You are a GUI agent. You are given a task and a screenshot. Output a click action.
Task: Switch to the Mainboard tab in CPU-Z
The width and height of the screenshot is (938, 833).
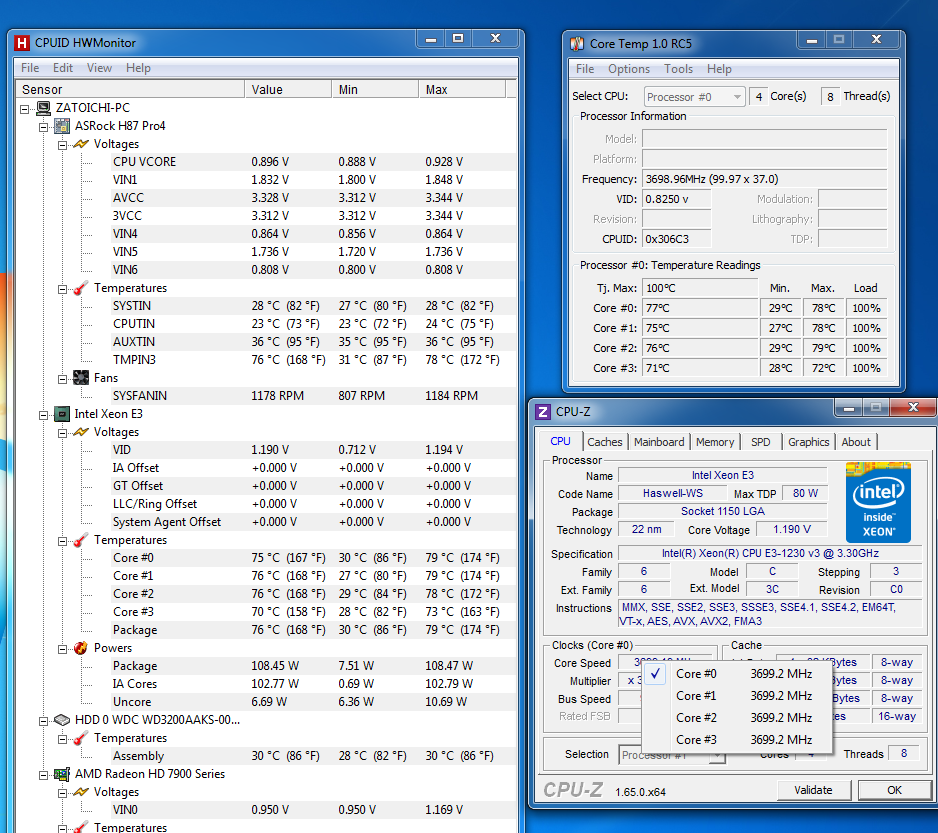click(659, 442)
